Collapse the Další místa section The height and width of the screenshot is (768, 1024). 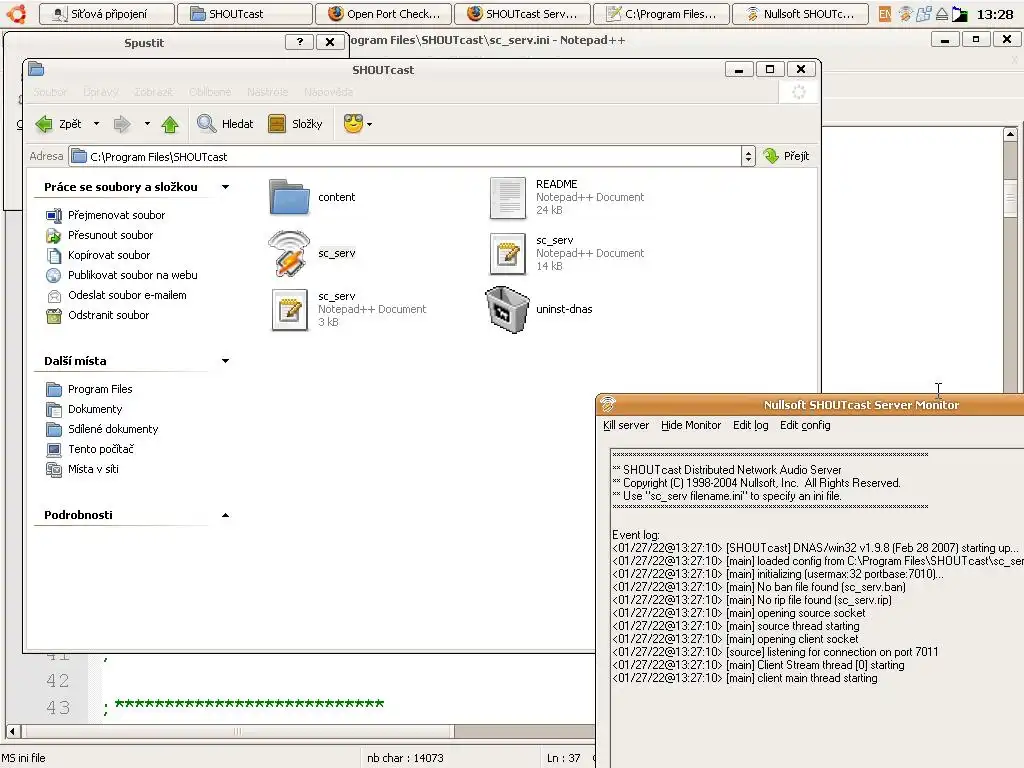[x=225, y=360]
